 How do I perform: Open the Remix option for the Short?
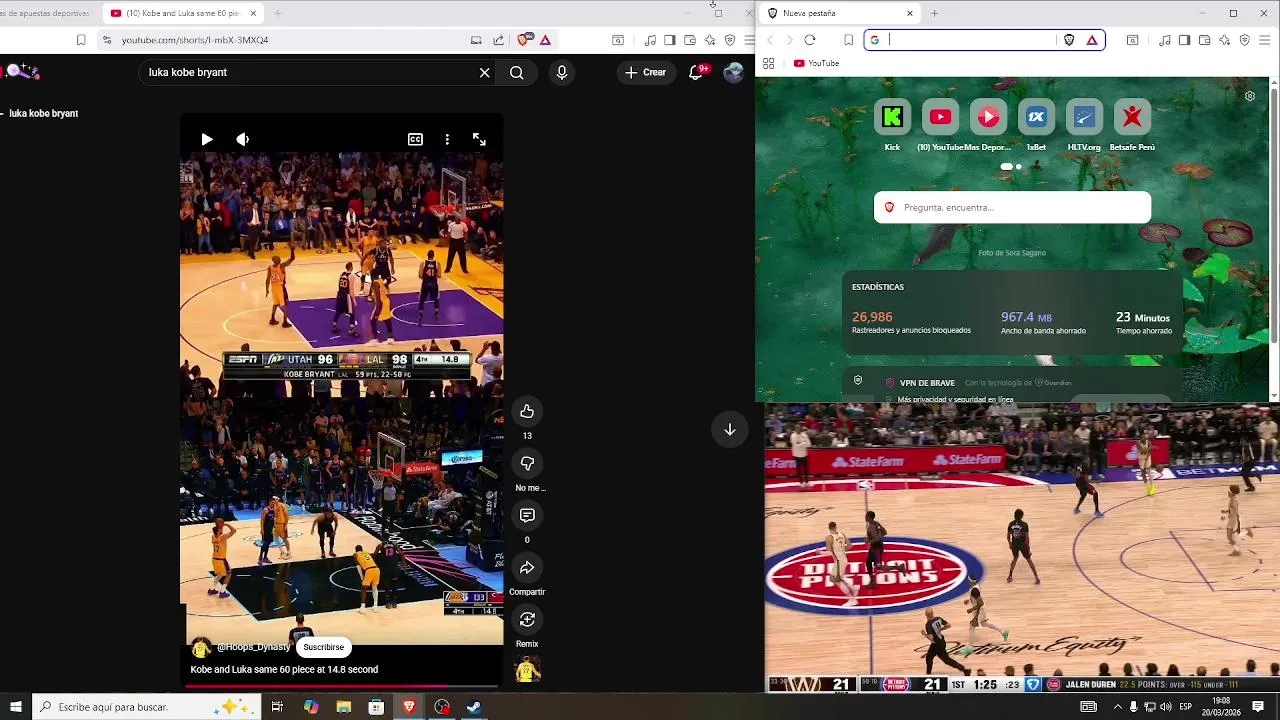point(527,619)
